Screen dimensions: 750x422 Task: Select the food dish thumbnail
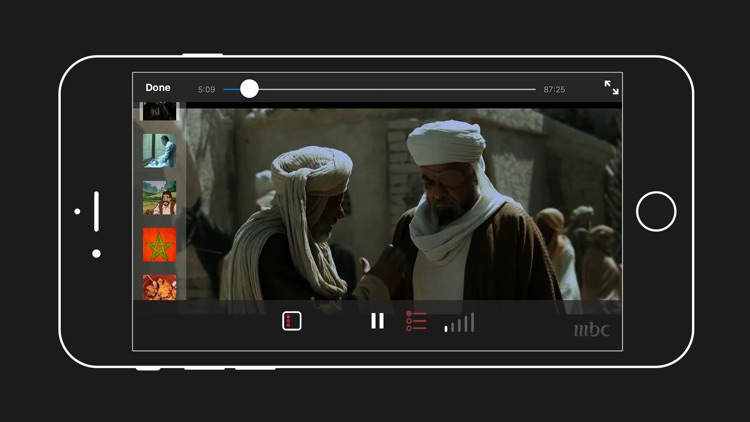[x=159, y=287]
